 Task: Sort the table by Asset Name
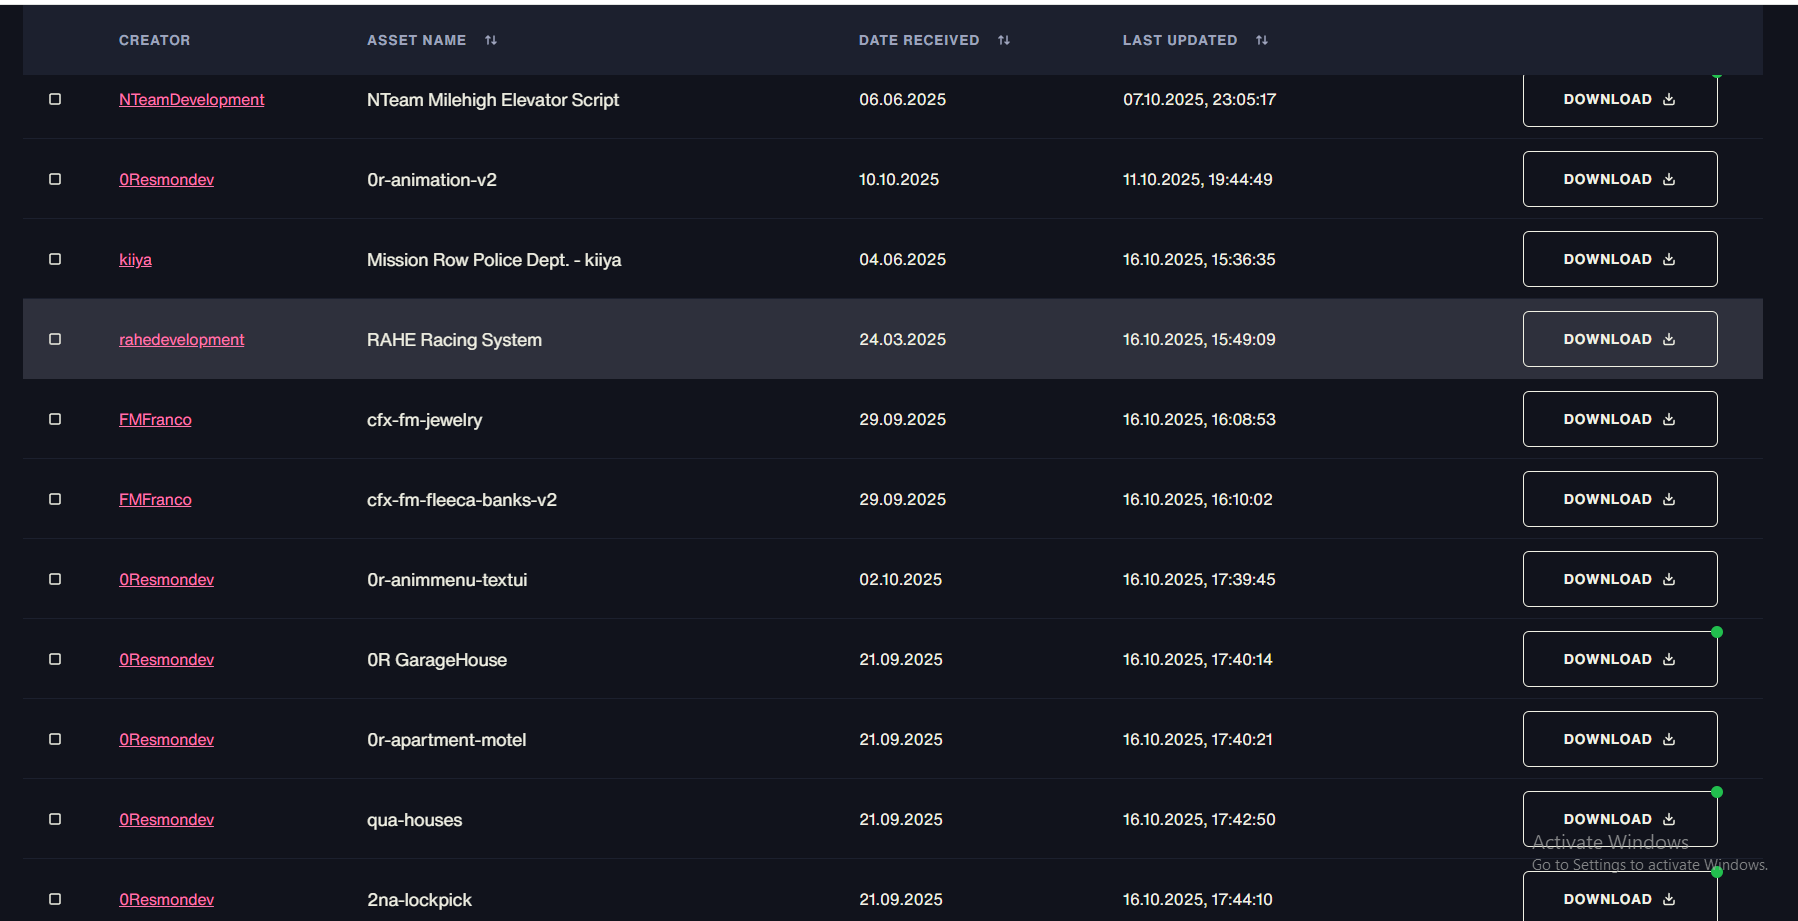click(491, 40)
